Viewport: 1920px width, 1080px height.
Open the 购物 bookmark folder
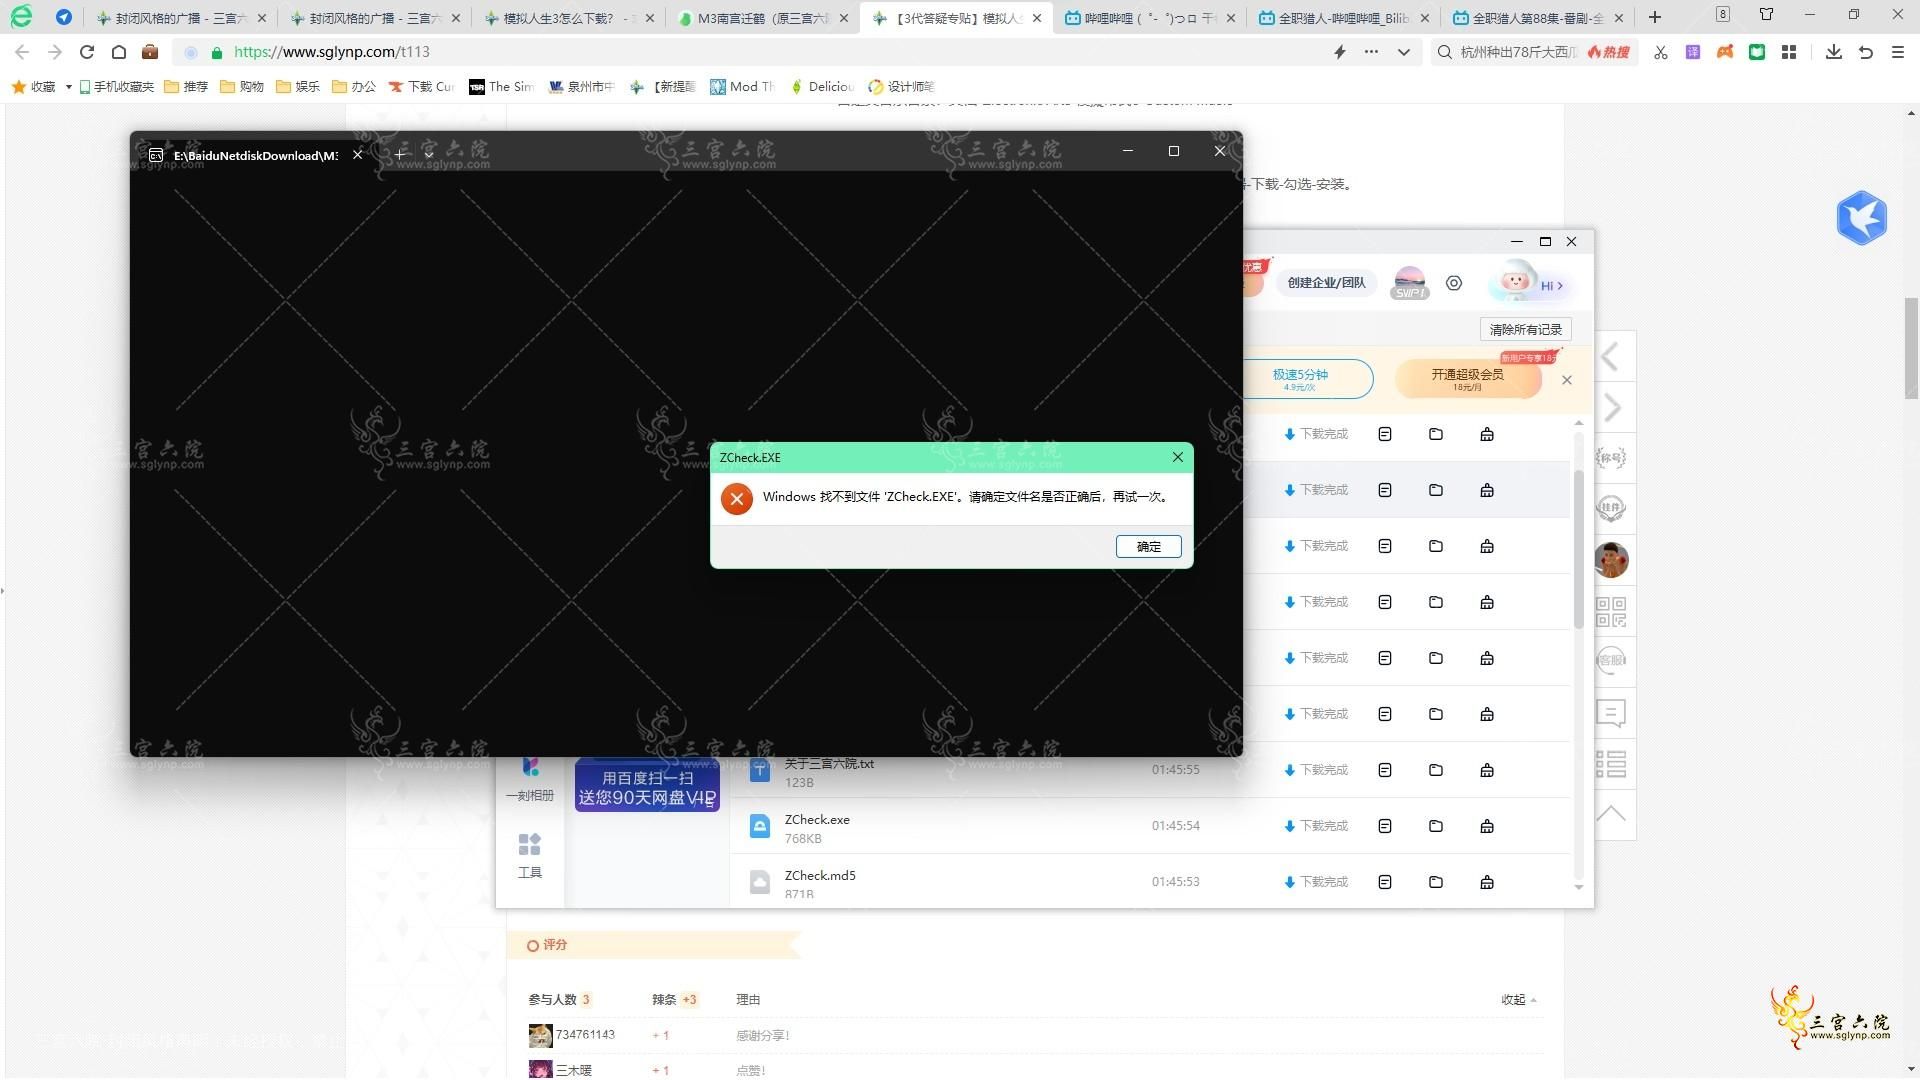242,87
